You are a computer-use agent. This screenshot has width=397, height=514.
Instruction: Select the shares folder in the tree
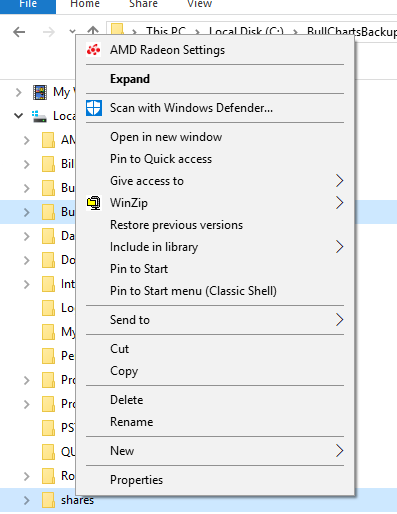click(x=77, y=500)
